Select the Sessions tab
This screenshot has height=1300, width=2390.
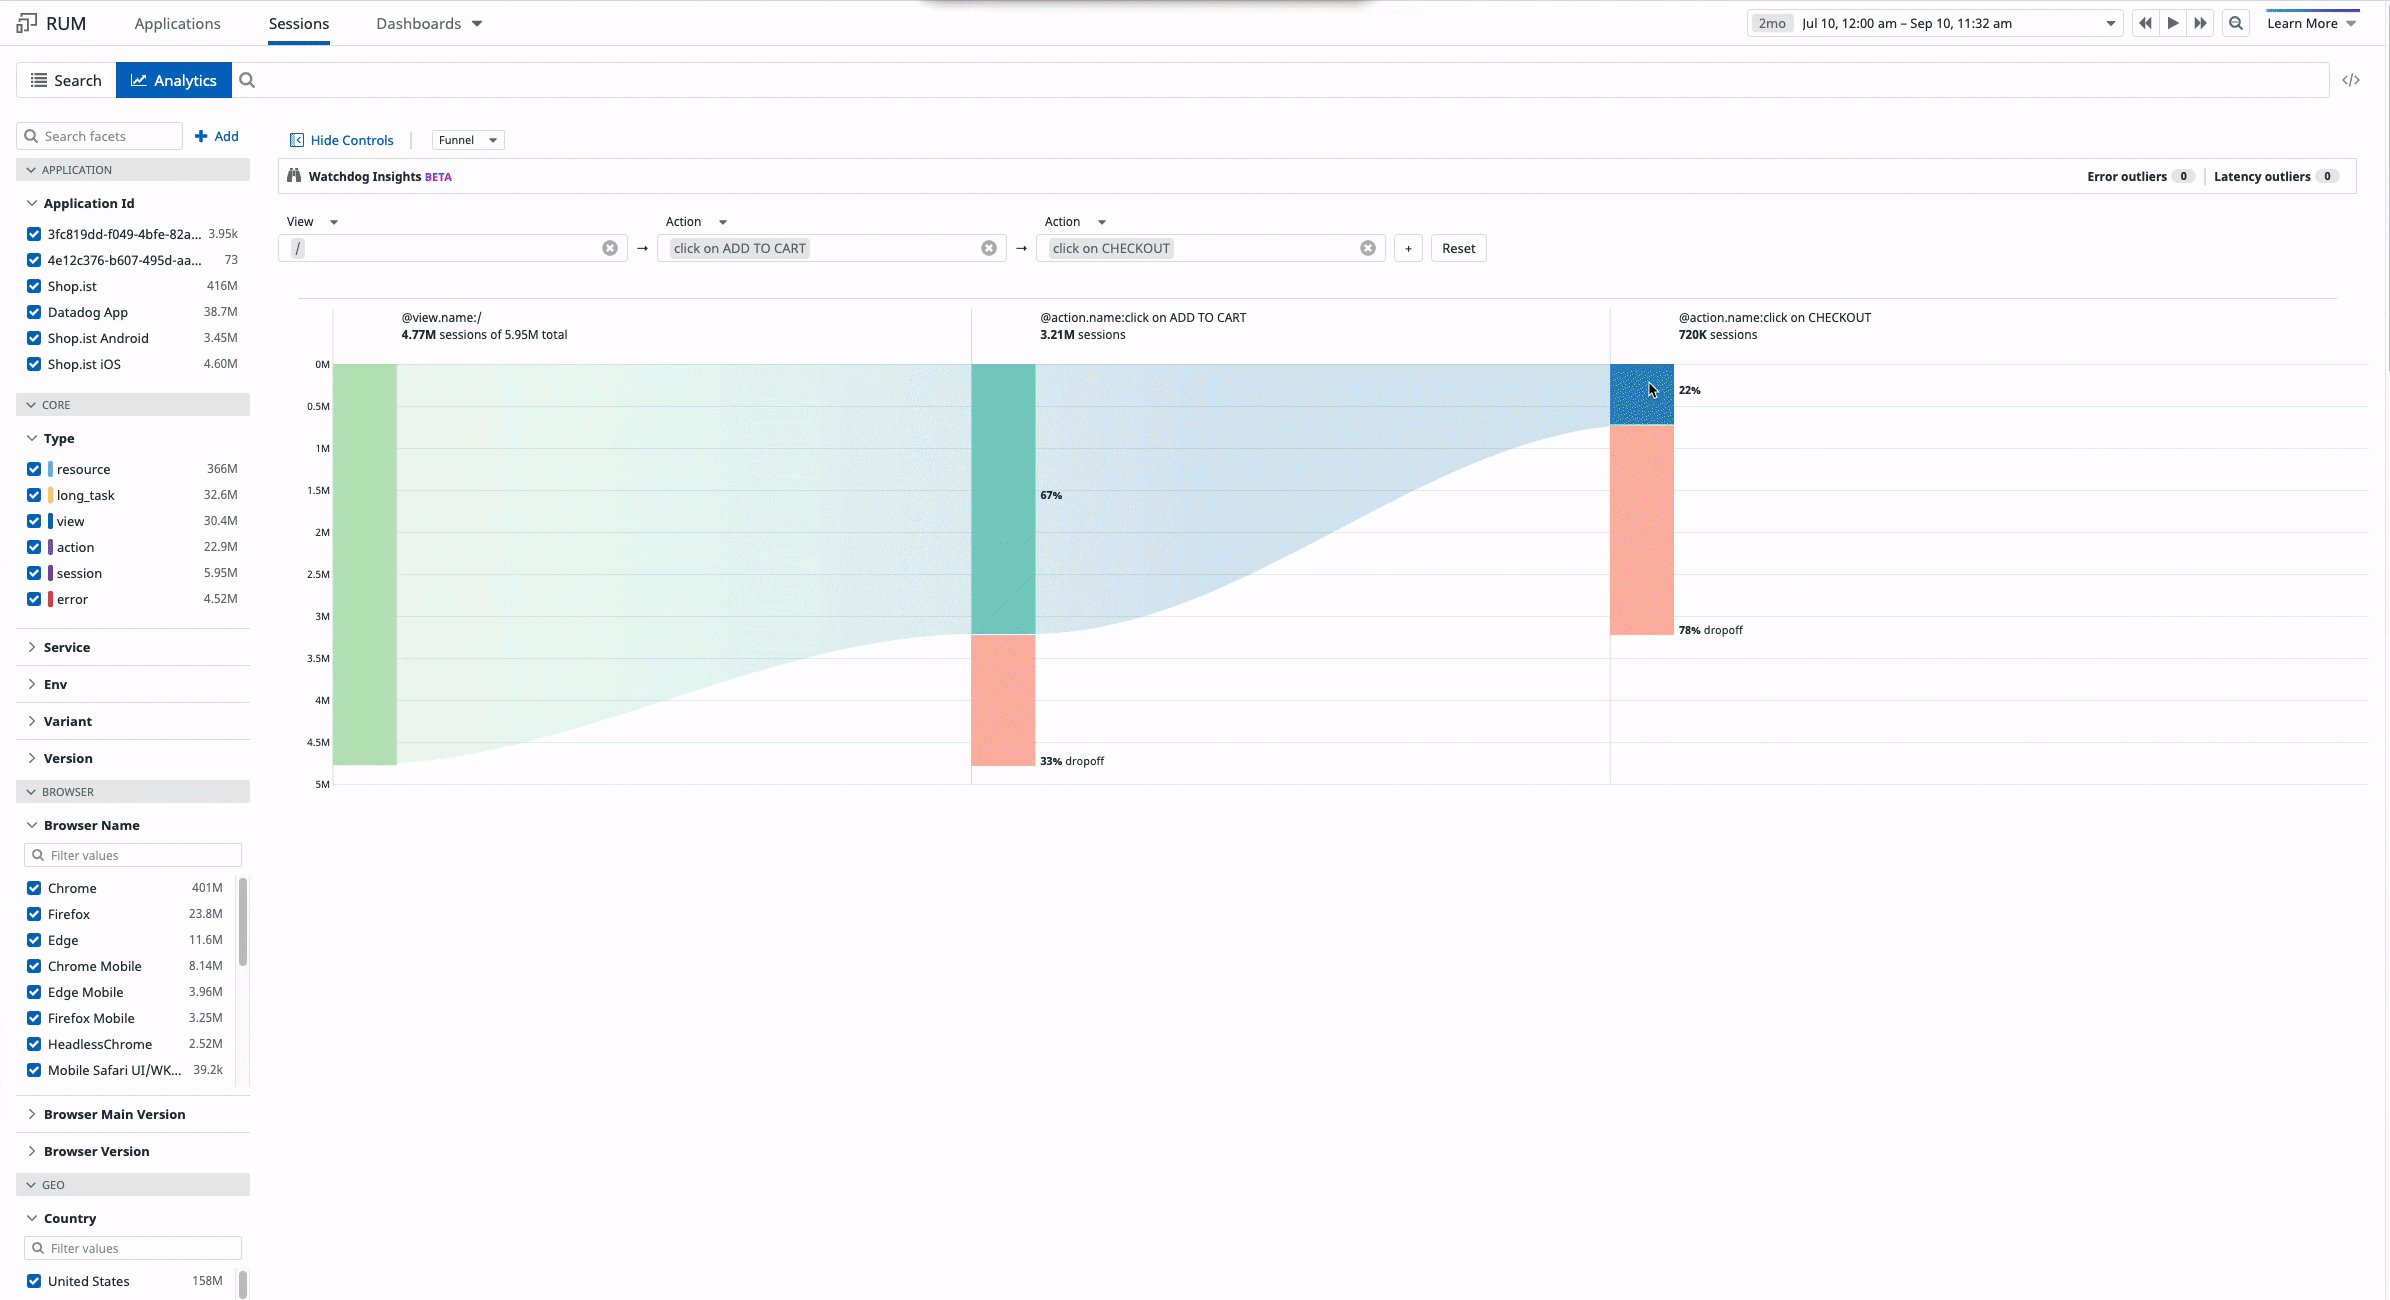(298, 22)
